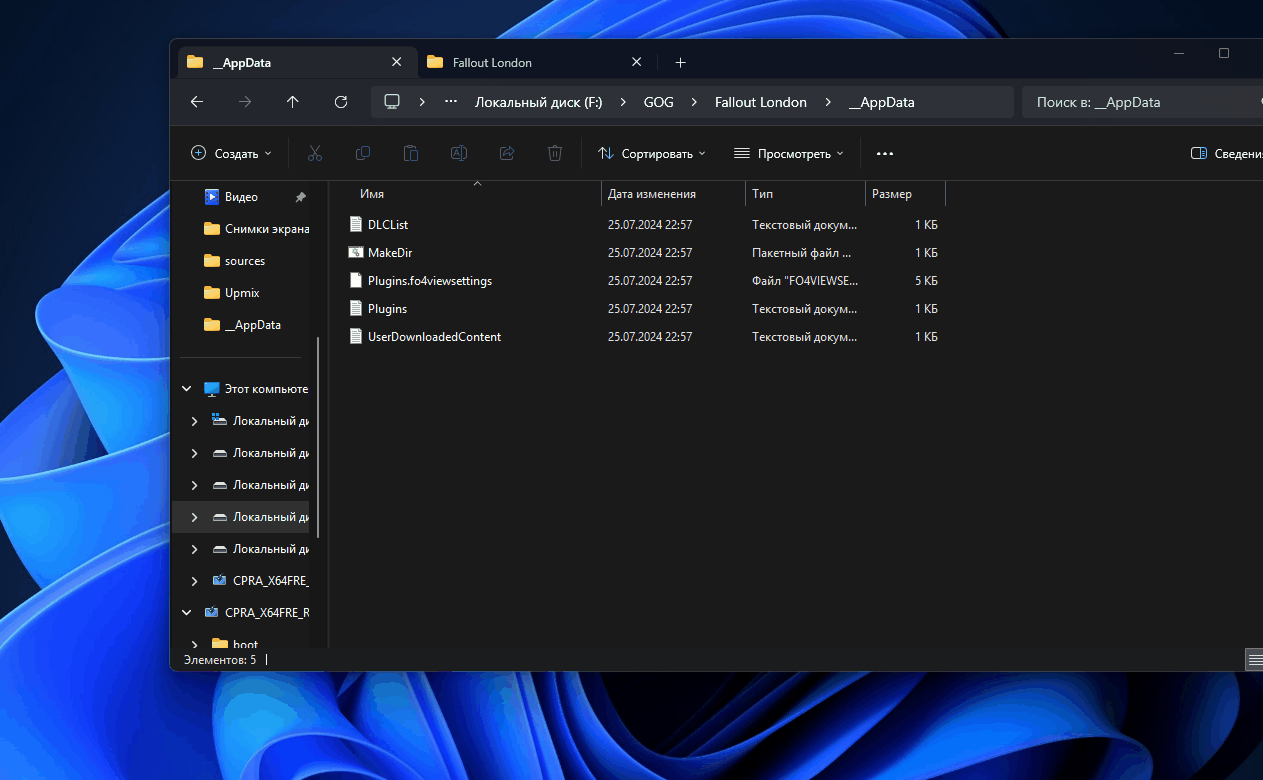Click the Rename icon in toolbar
The height and width of the screenshot is (780, 1263).
point(459,153)
